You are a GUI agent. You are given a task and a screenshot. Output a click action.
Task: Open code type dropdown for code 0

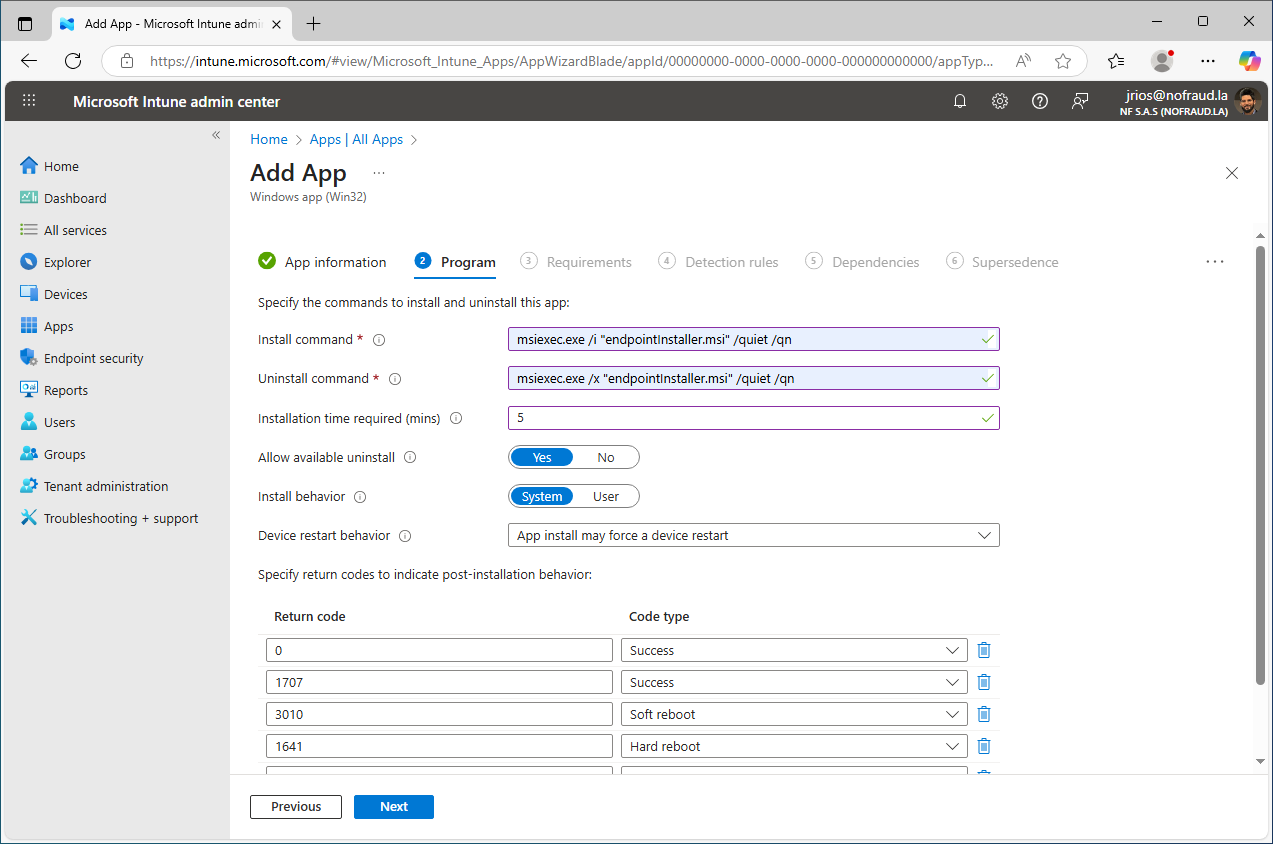(794, 650)
